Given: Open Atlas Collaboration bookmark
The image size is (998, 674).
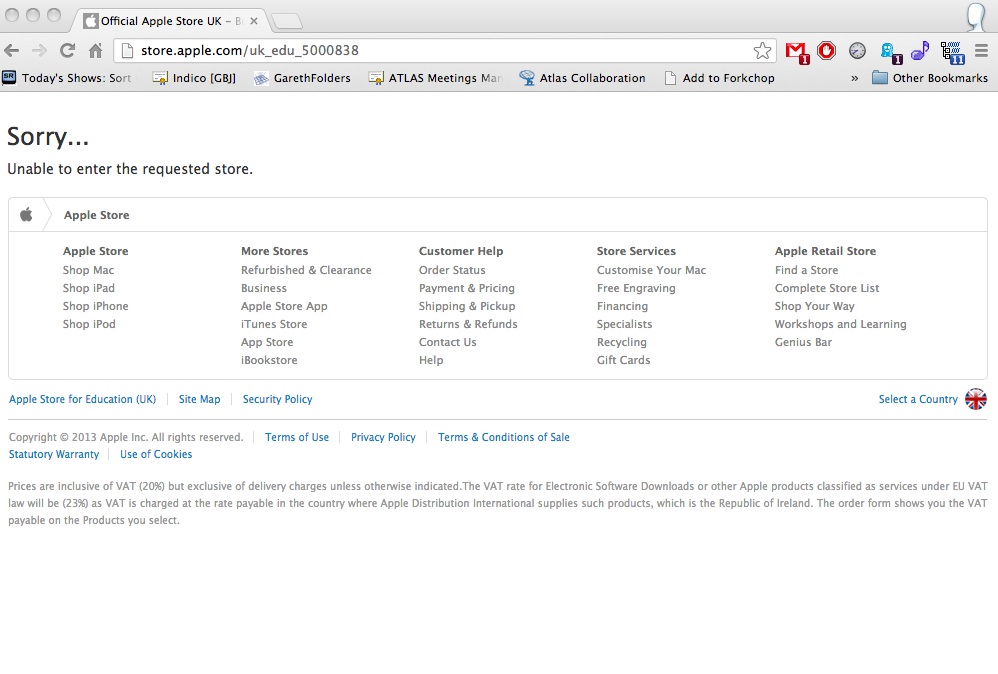Looking at the screenshot, I should tap(582, 78).
